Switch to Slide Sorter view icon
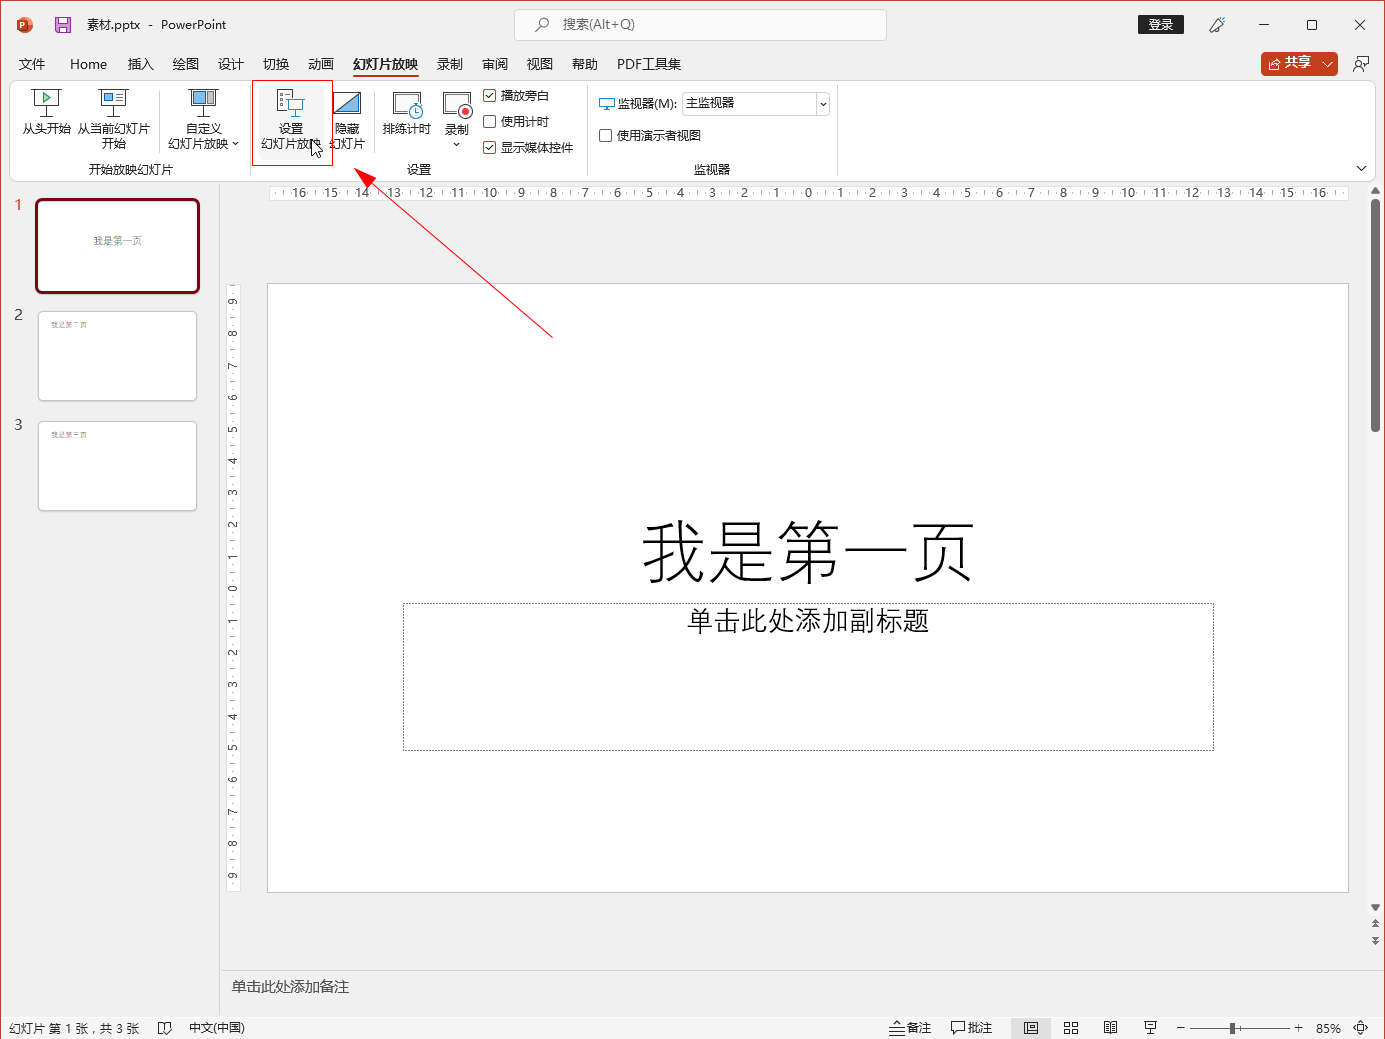Image resolution: width=1385 pixels, height=1039 pixels. coord(1071,1028)
